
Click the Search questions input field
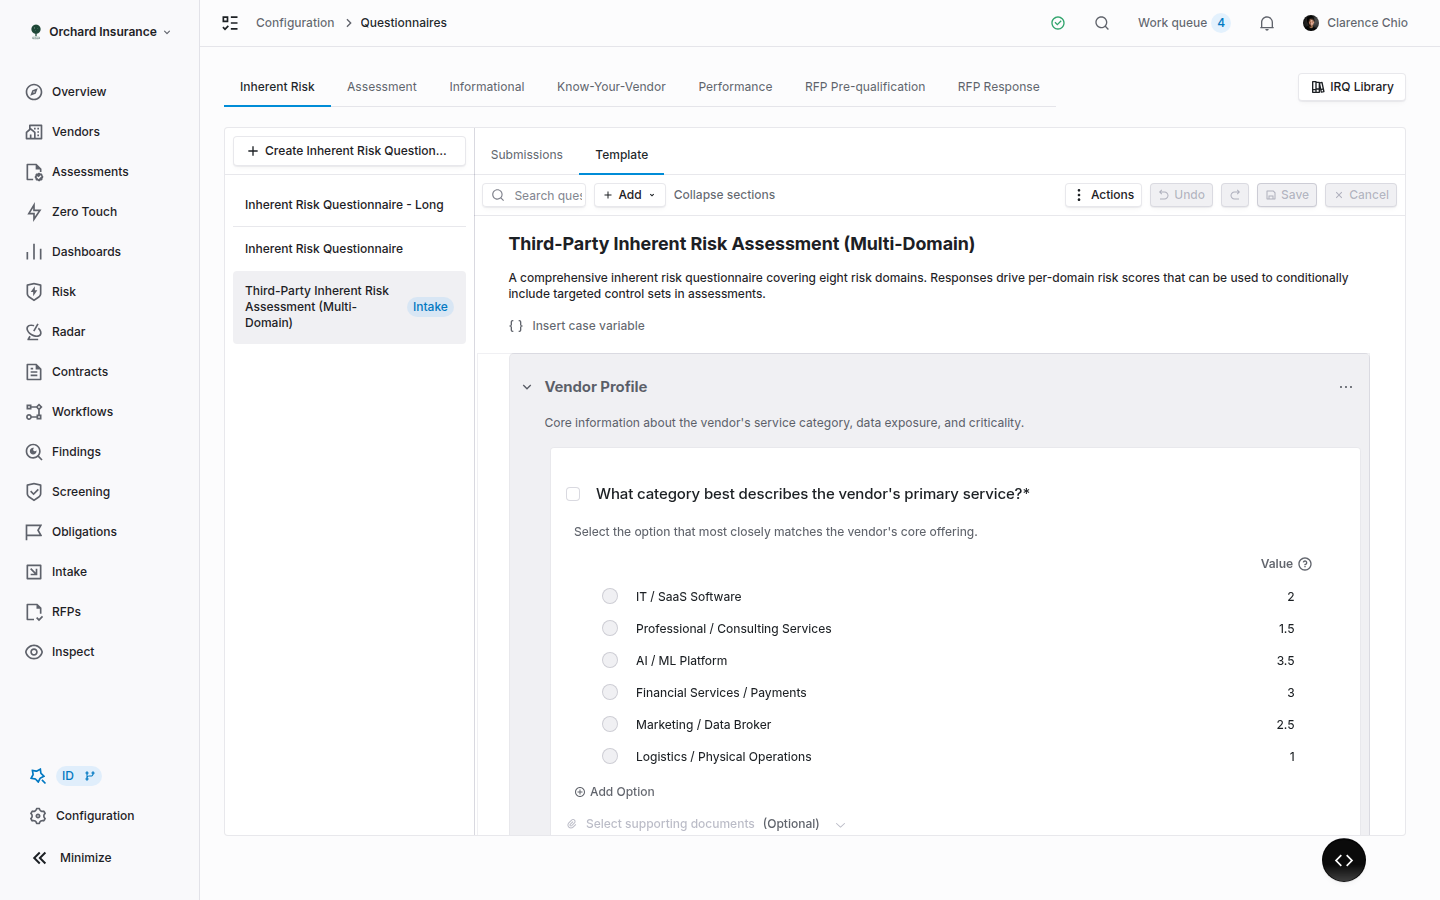click(x=534, y=195)
